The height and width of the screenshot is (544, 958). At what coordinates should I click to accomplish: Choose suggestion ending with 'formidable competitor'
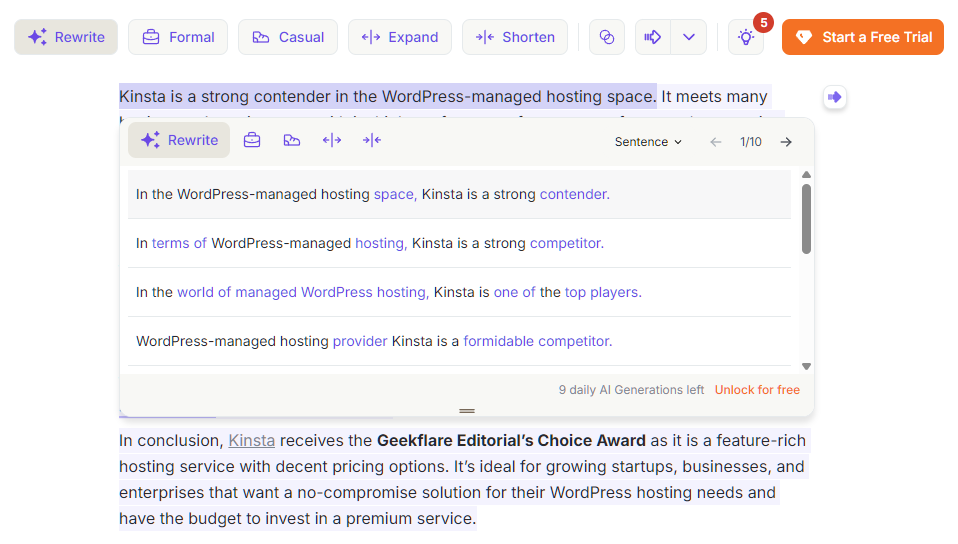(374, 341)
